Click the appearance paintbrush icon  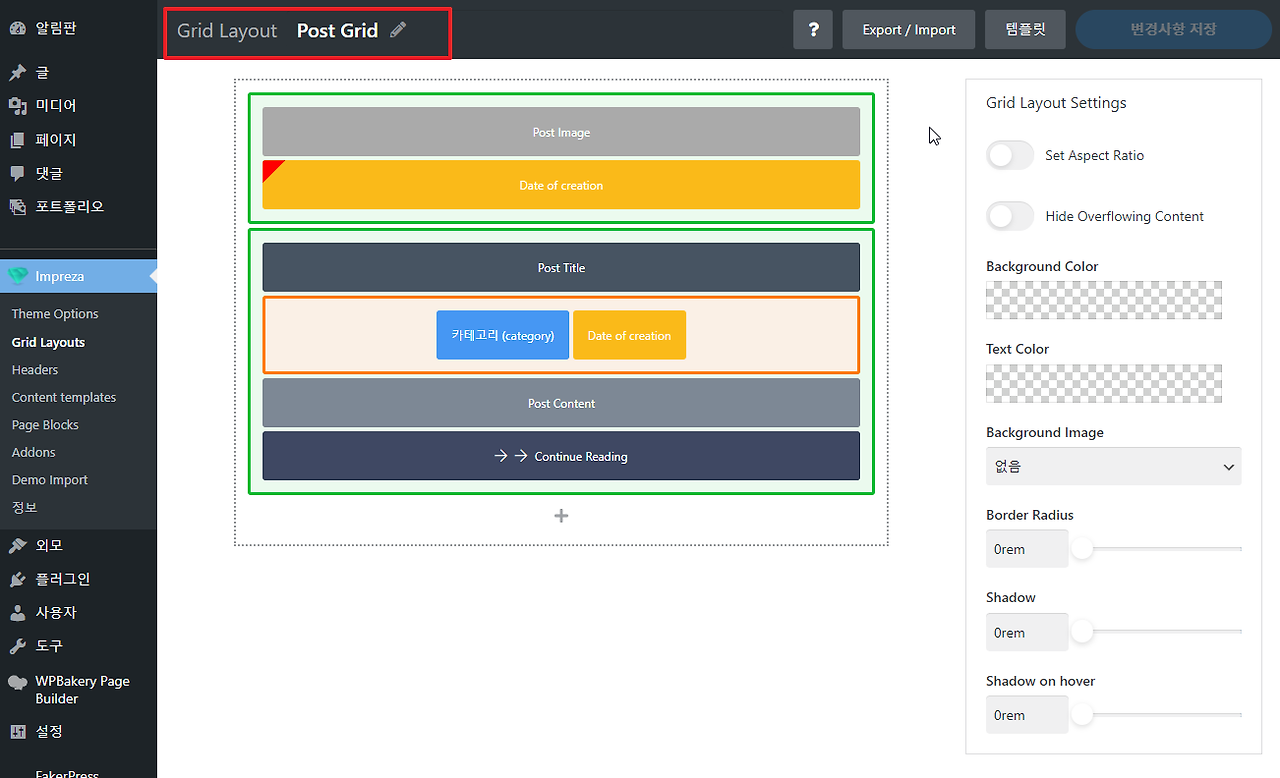tap(18, 546)
